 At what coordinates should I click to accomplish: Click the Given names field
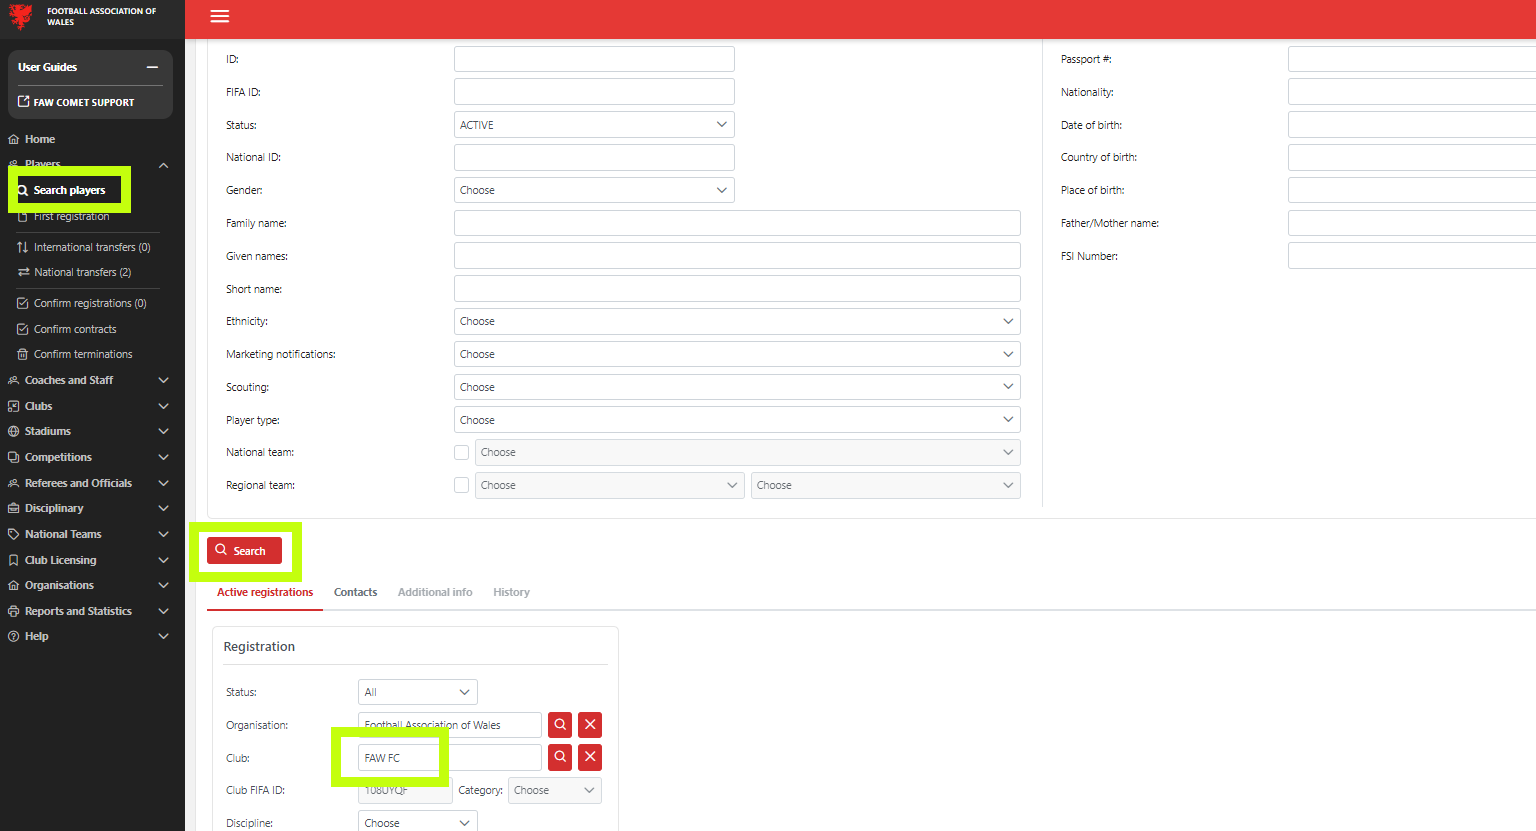(737, 256)
